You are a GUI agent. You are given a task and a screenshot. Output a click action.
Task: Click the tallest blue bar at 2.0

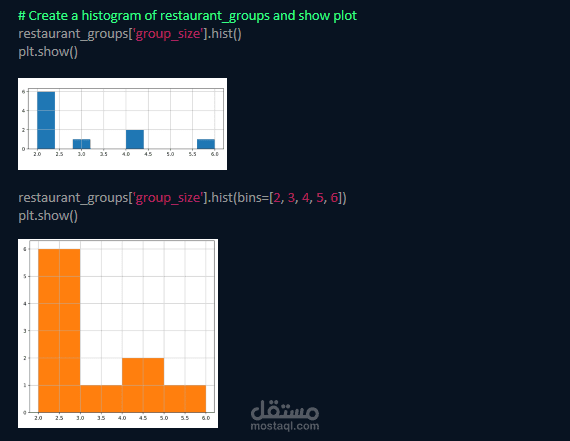[46, 120]
